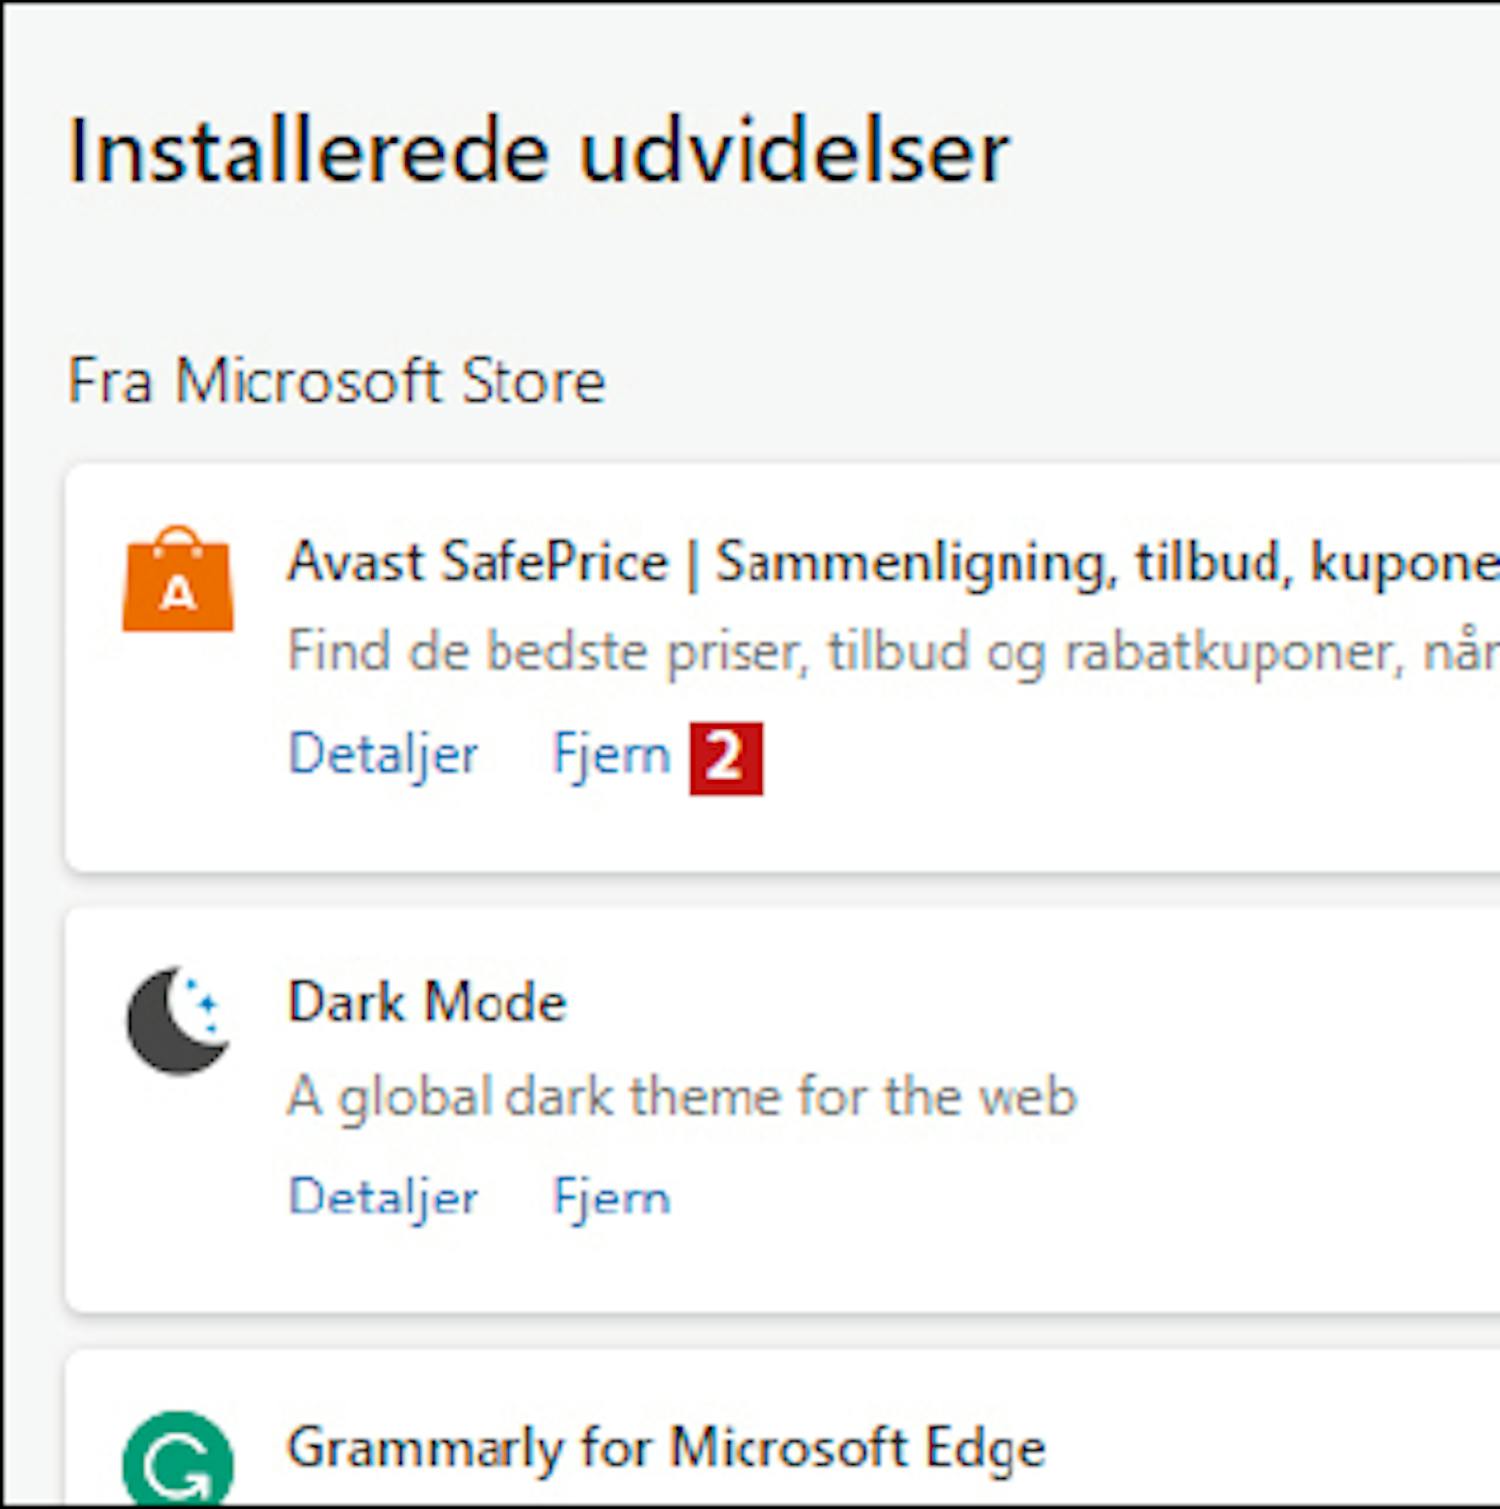Click the Avast SafePrice shopping bag icon

pyautogui.click(x=178, y=579)
